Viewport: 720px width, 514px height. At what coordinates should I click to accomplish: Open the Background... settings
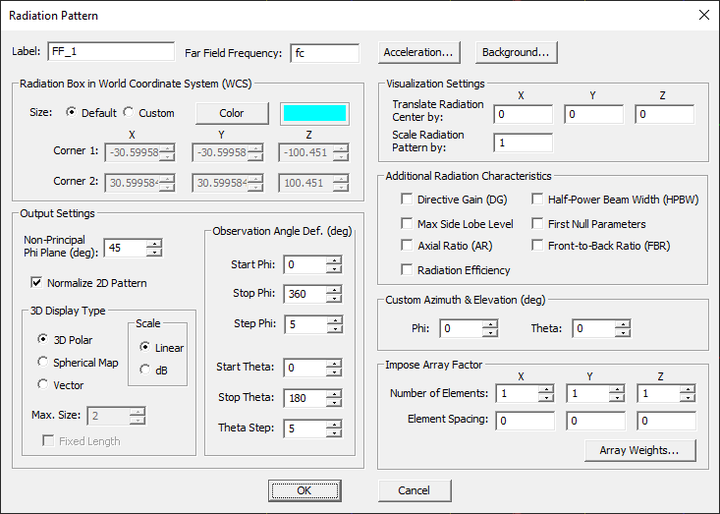[x=515, y=52]
